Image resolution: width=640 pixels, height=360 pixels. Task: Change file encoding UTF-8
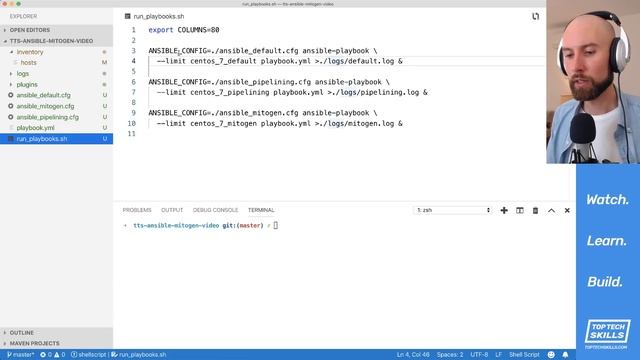pyautogui.click(x=479, y=355)
